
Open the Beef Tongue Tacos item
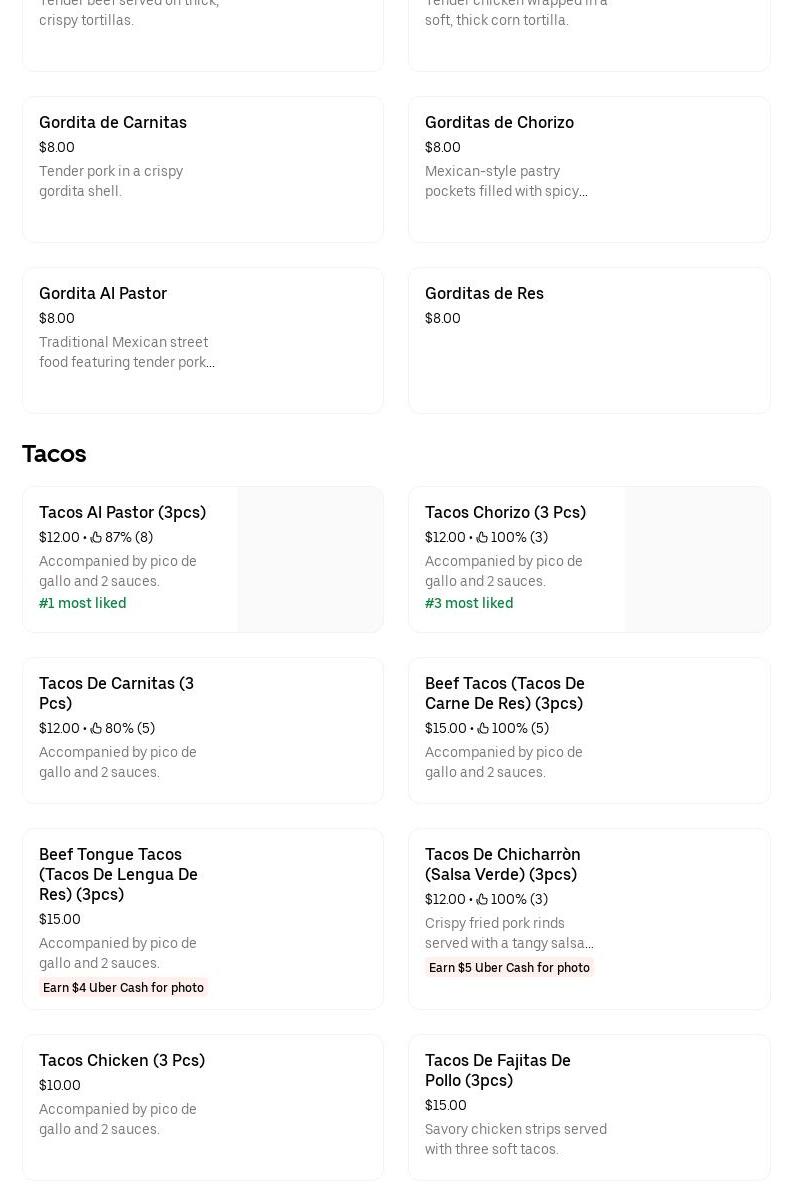click(x=203, y=919)
